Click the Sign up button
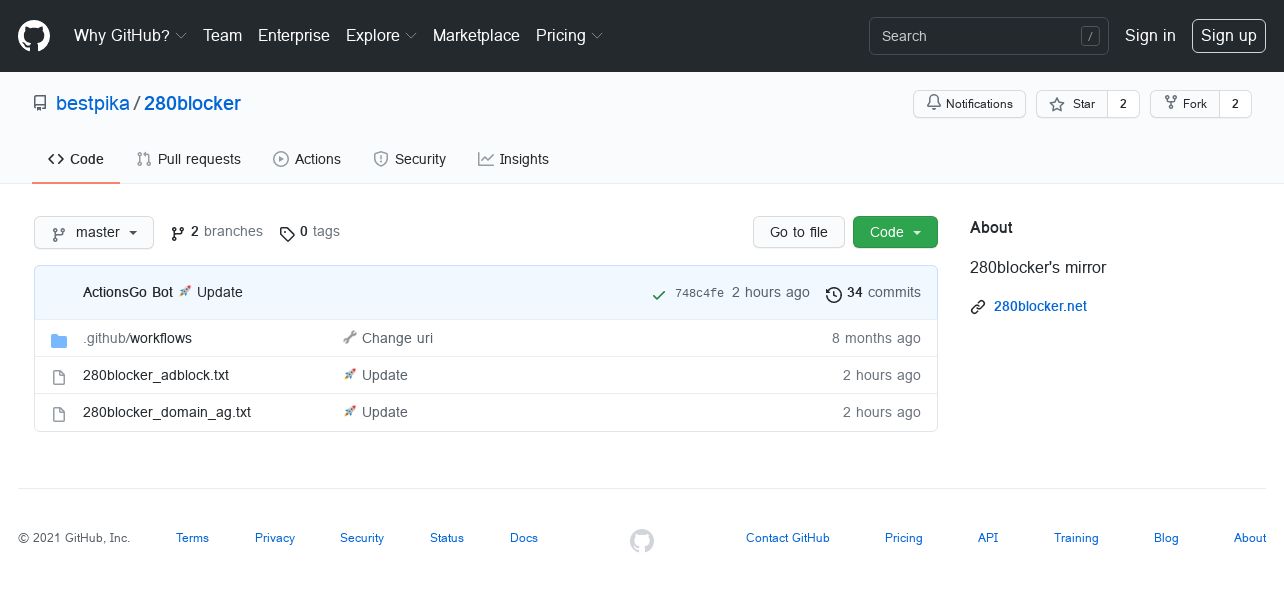The width and height of the screenshot is (1284, 601). pyautogui.click(x=1228, y=36)
